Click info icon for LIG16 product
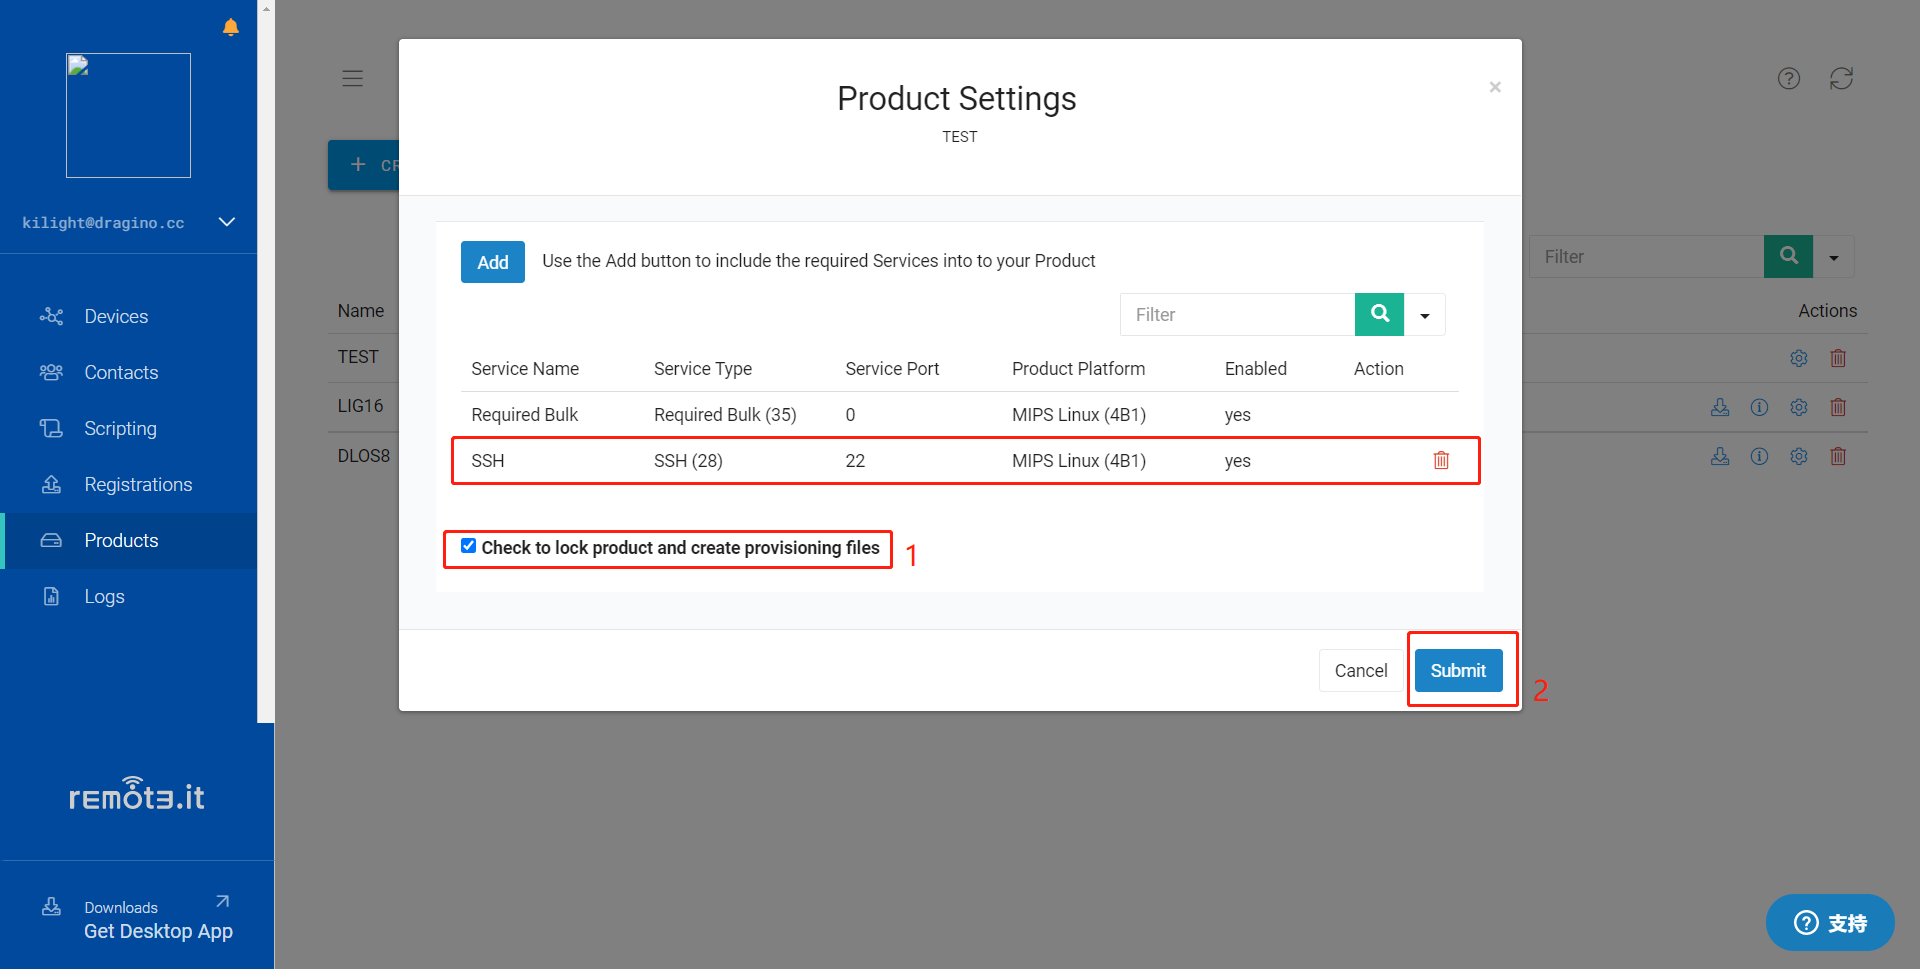 click(x=1759, y=407)
